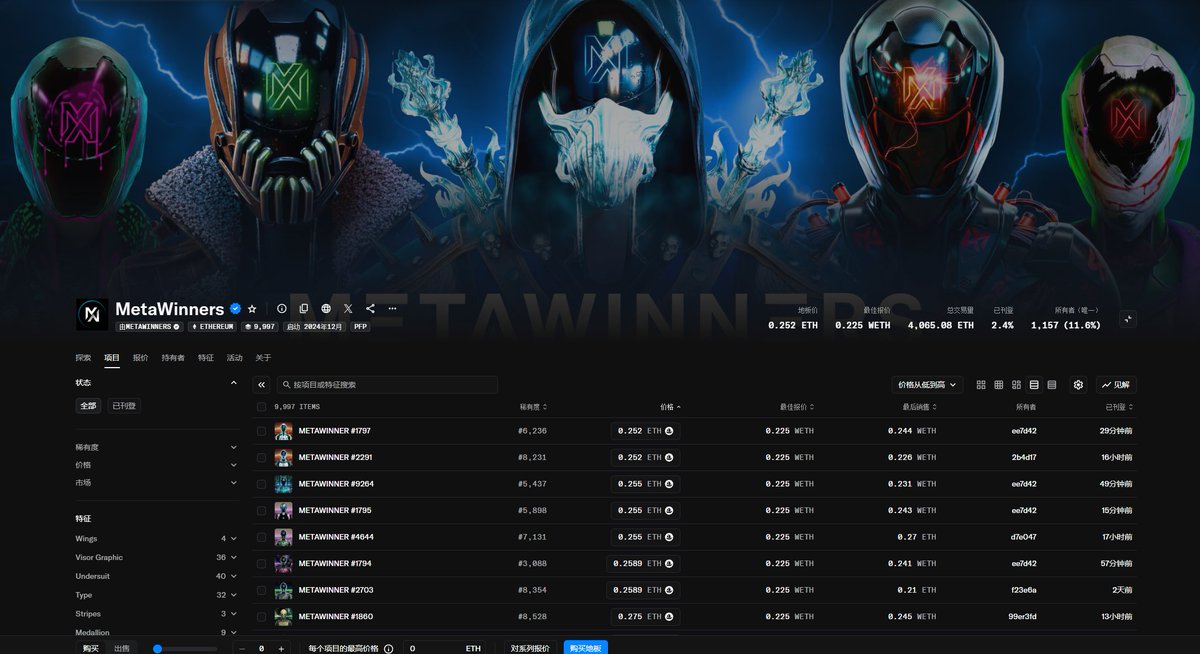Click the sweep quantity slider handle
This screenshot has width=1200, height=654.
click(157, 649)
